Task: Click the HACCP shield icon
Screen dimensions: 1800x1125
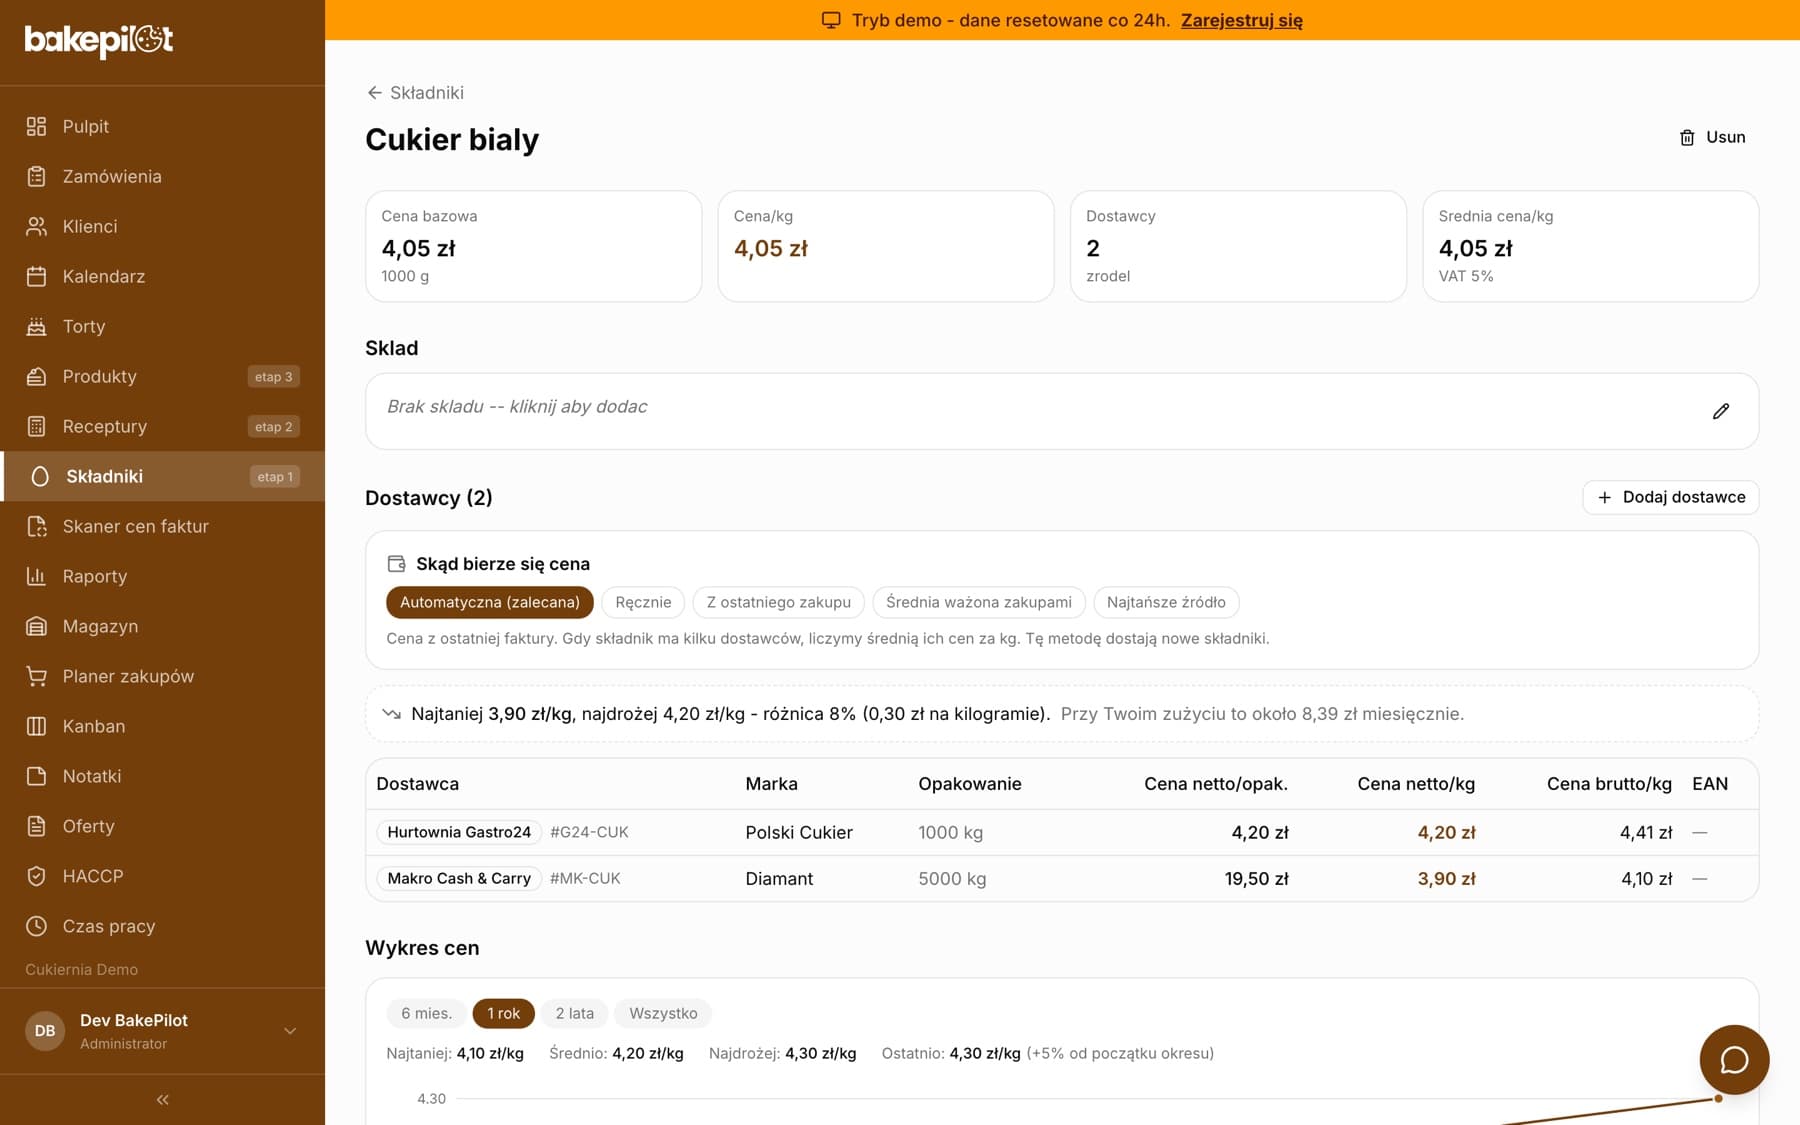Action: pyautogui.click(x=36, y=876)
